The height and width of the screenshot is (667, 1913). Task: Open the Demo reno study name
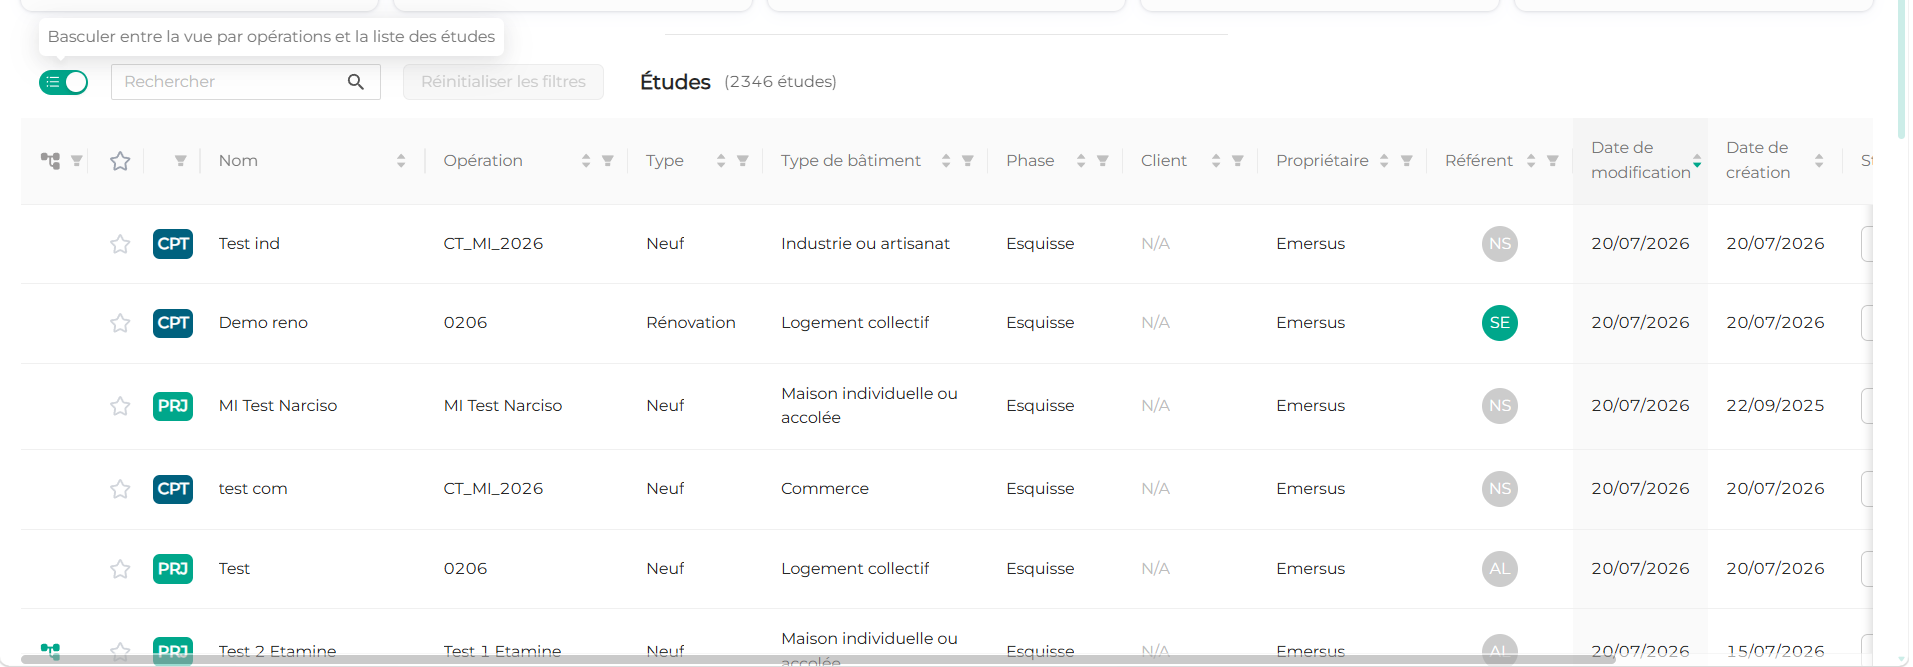[x=263, y=323]
